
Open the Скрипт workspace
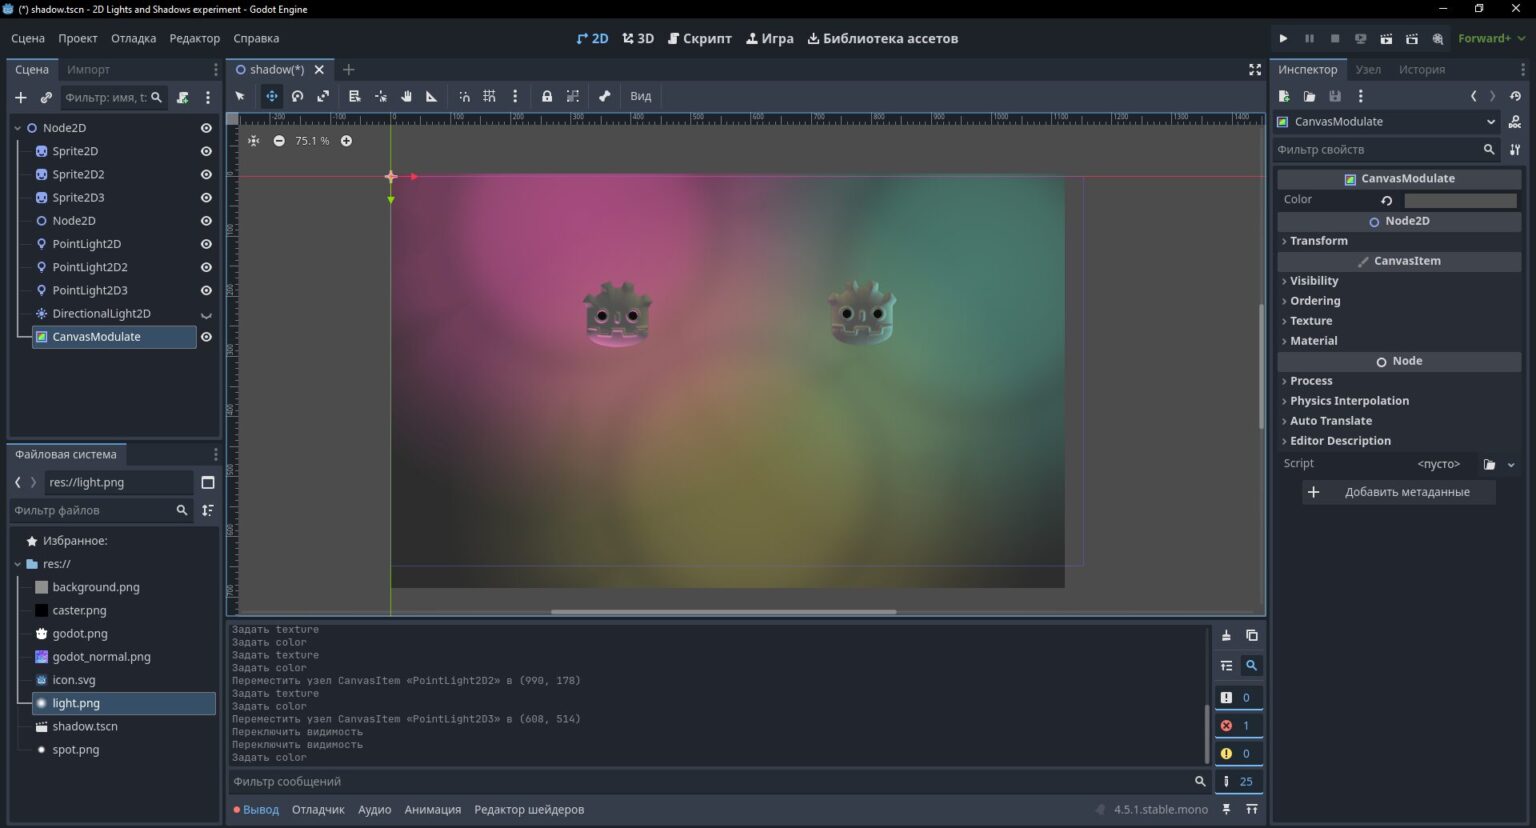click(x=700, y=38)
